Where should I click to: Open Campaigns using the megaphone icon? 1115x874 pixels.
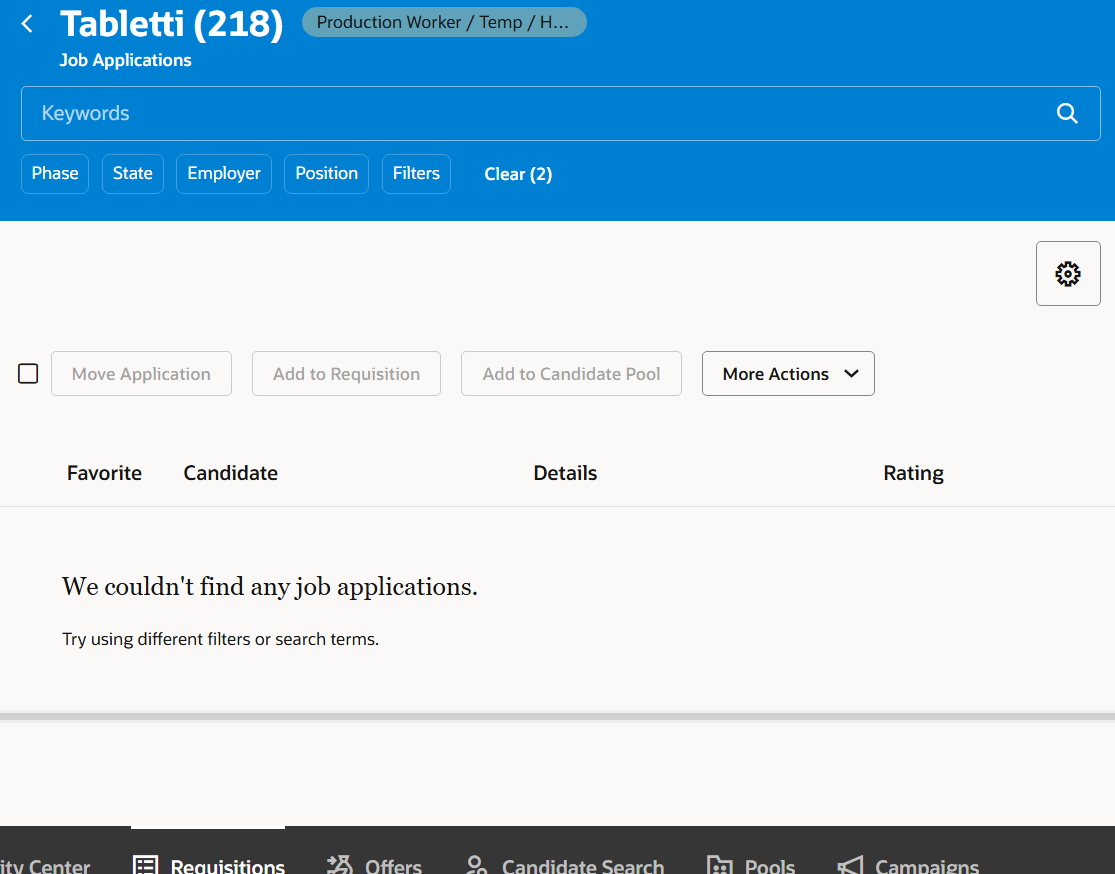pos(849,865)
